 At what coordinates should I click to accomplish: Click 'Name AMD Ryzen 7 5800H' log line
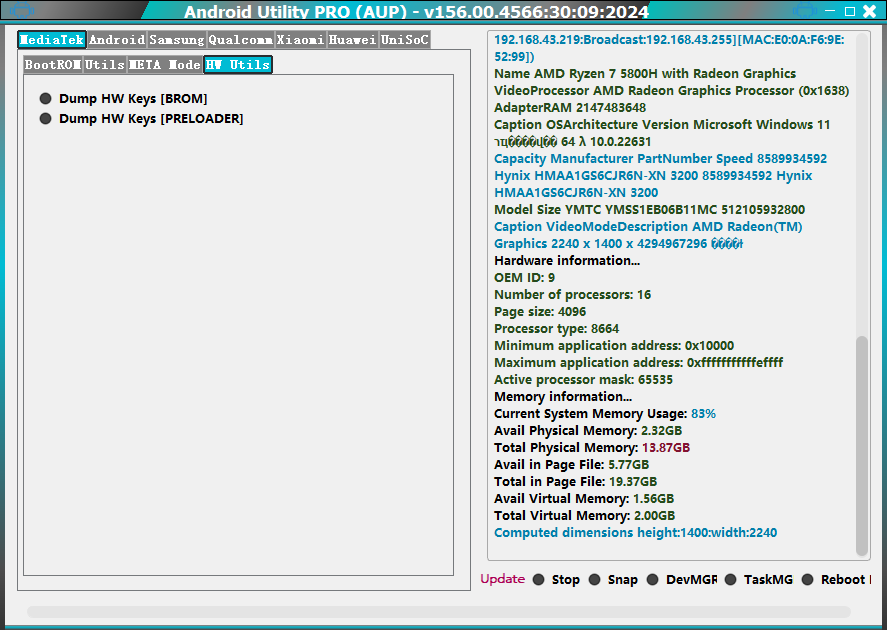click(x=645, y=74)
